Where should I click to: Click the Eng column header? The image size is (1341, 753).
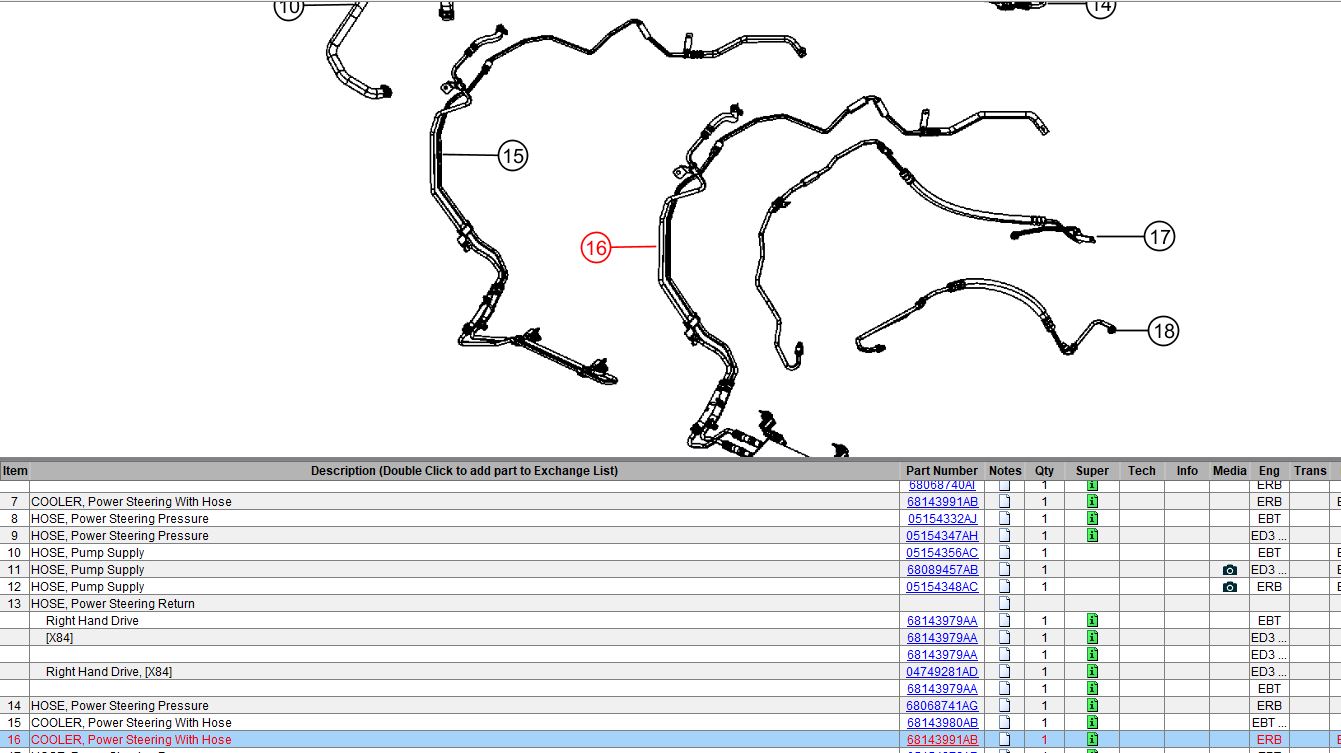(1269, 471)
